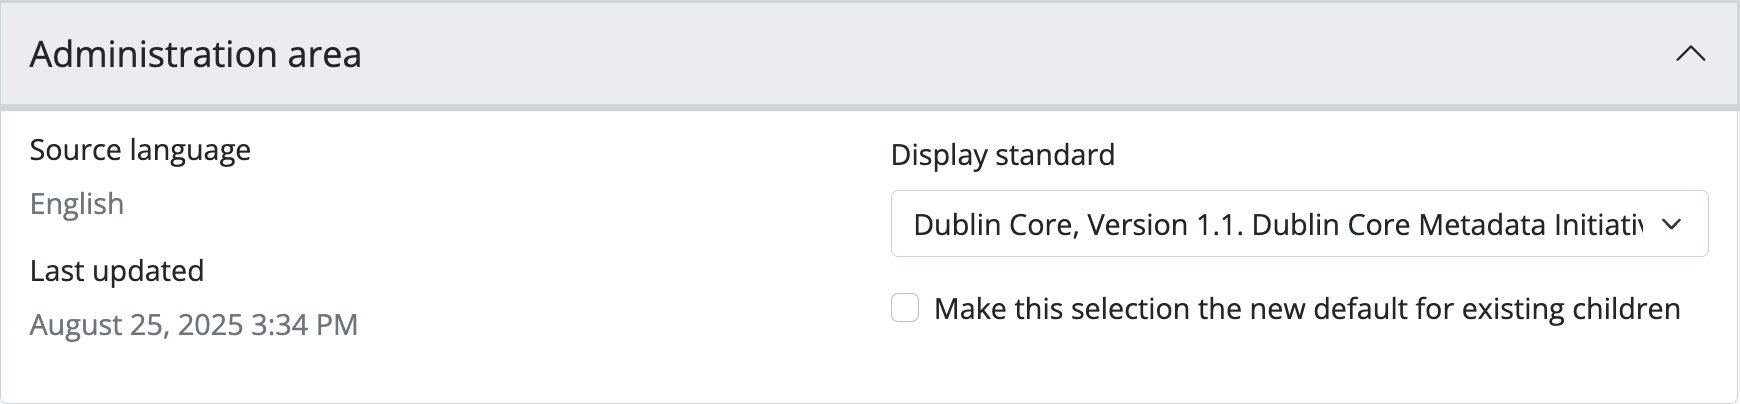
Task: Click the Source language label
Action: pyautogui.click(x=140, y=150)
